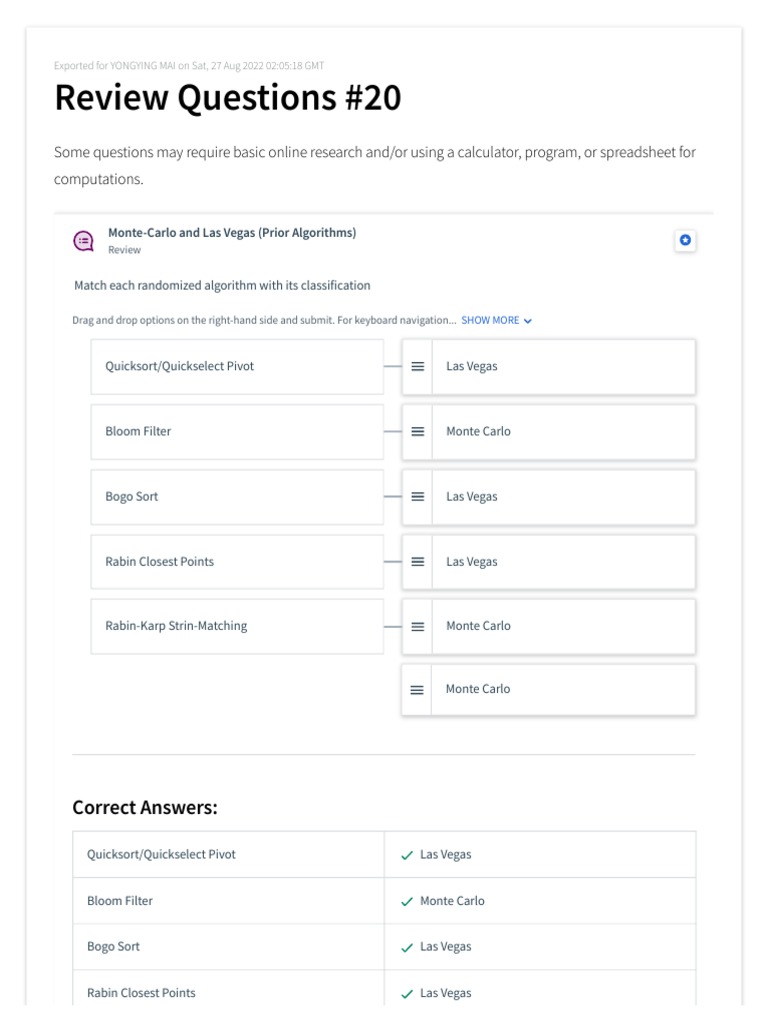Grab drag handle beside Quicksort/Quickselect Pivot answer
This screenshot has width=768, height=1024.
point(418,367)
